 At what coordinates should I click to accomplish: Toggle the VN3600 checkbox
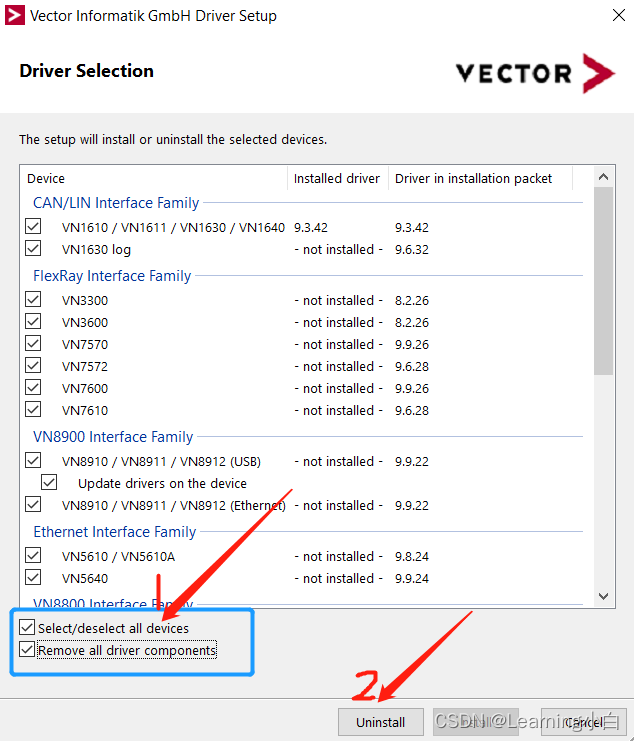click(x=33, y=321)
